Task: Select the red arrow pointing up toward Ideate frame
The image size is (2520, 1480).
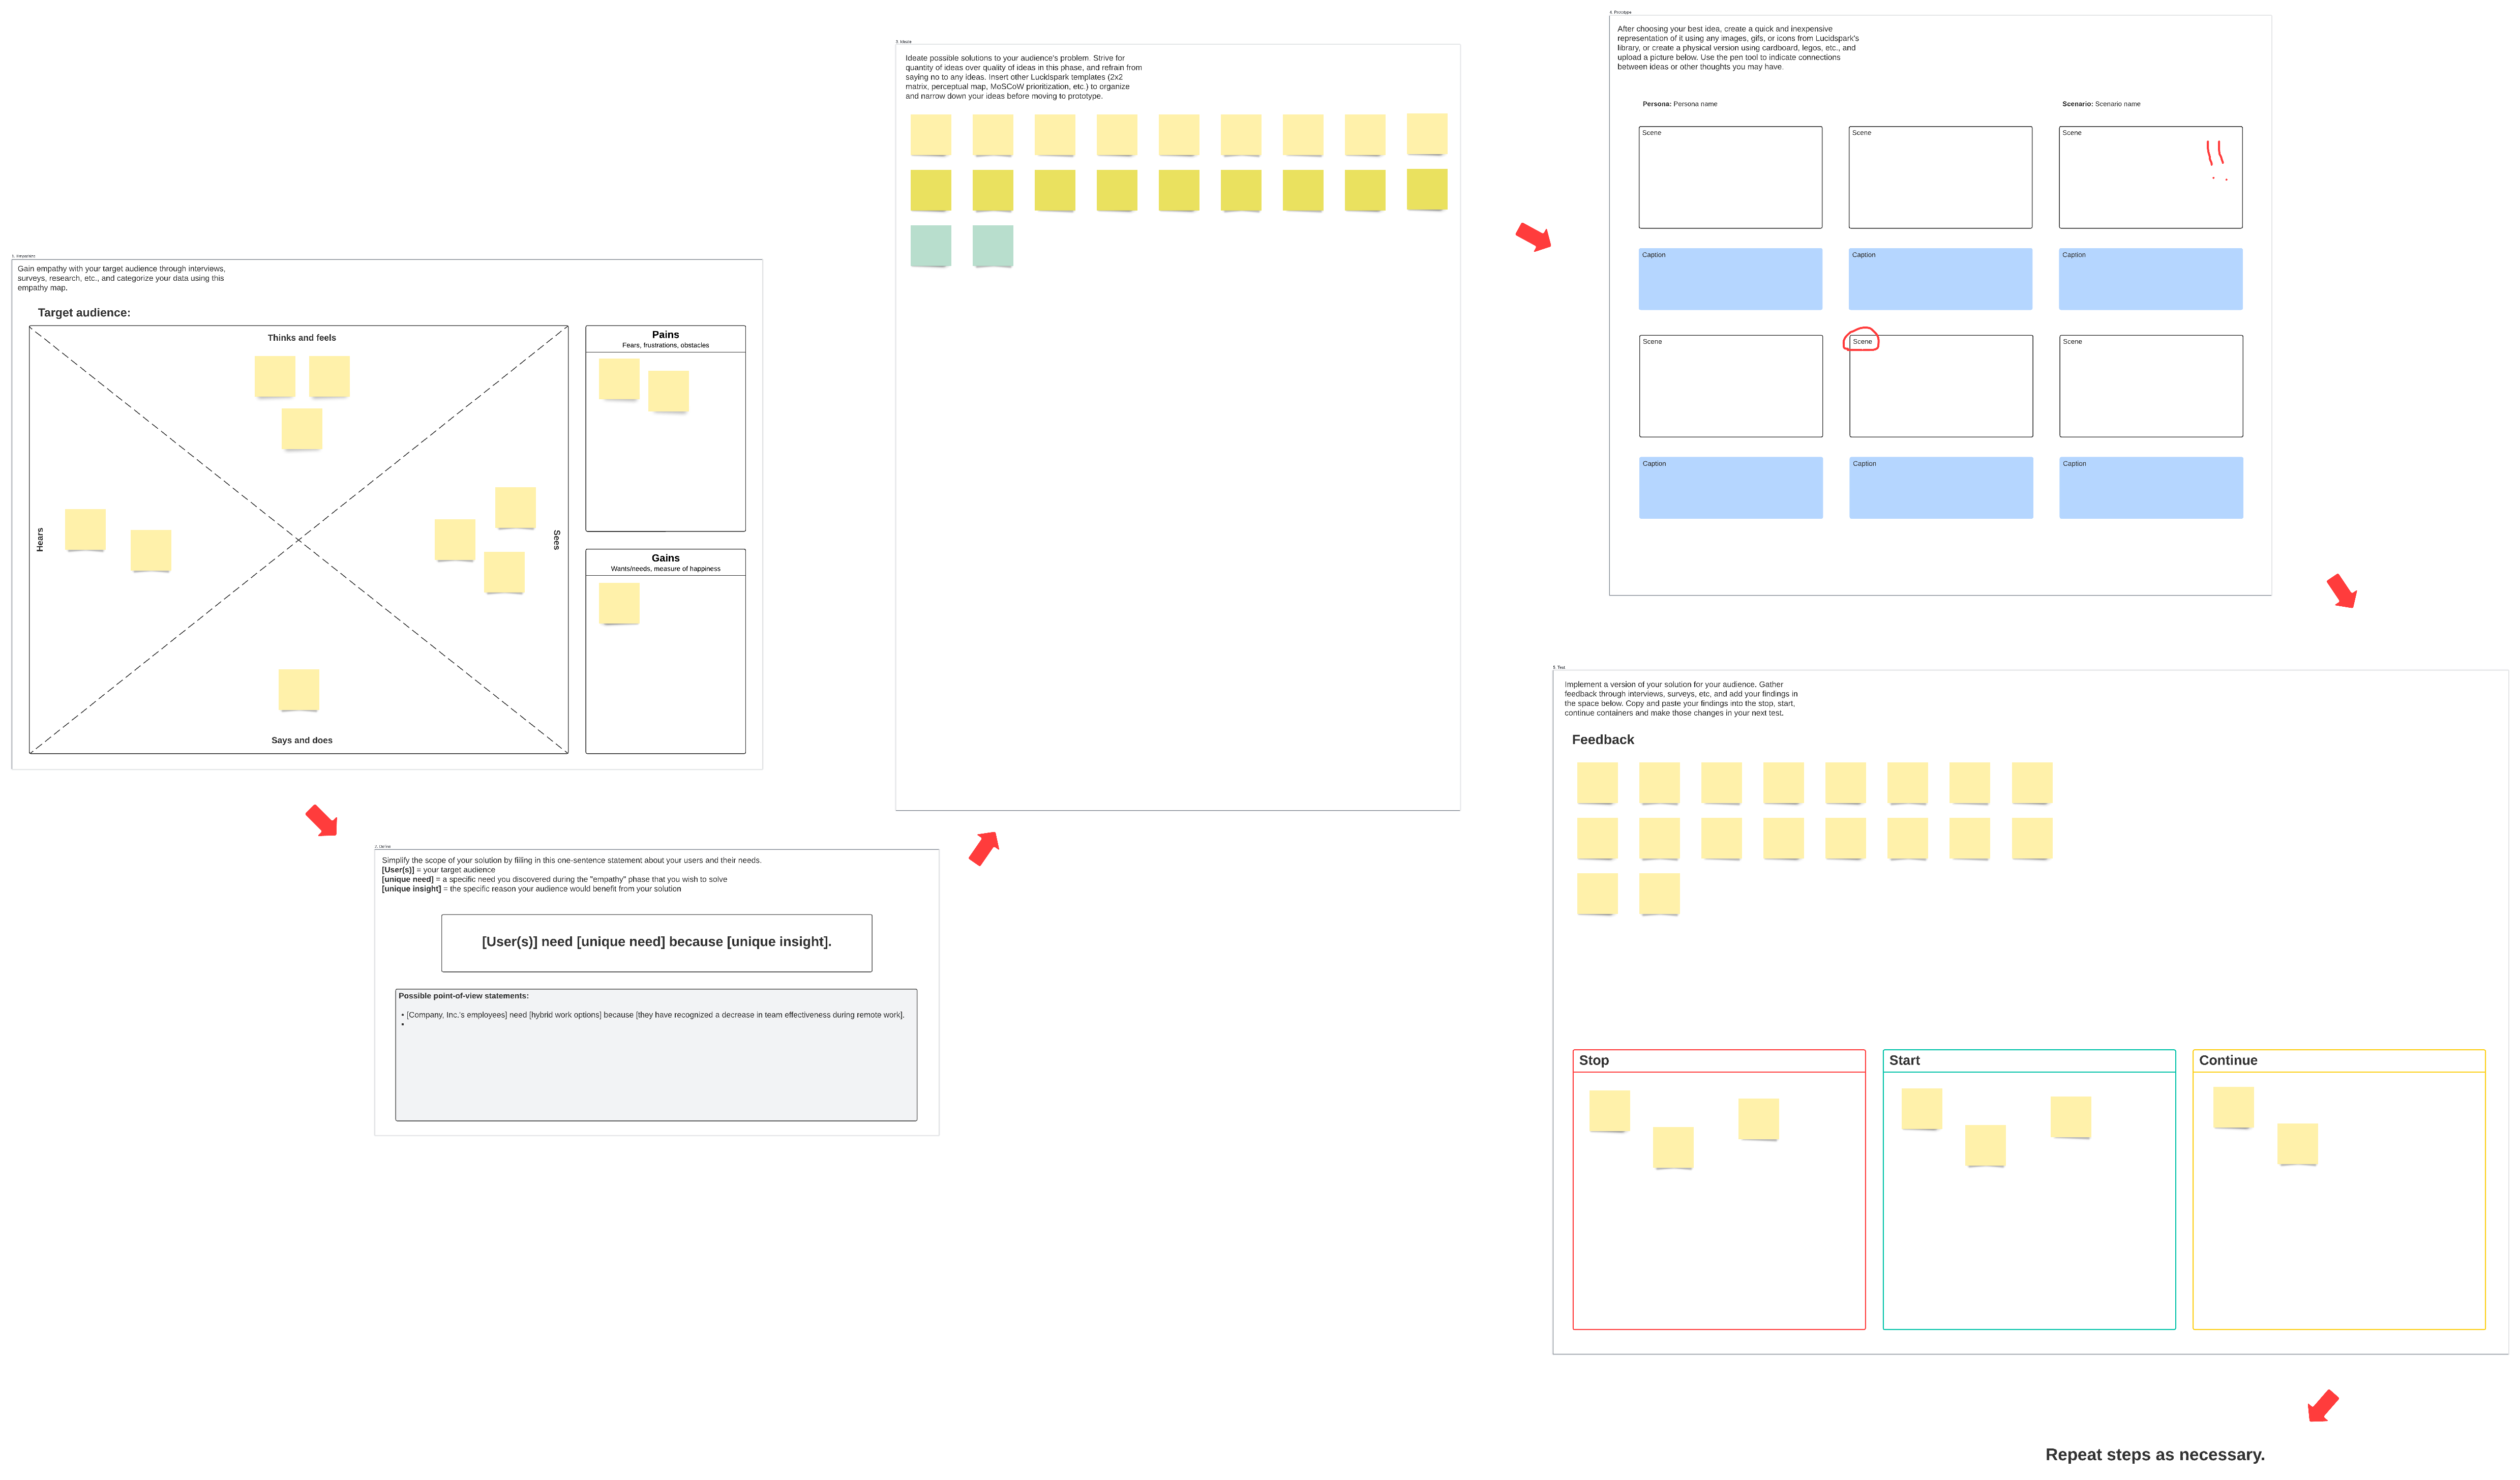Action: tap(984, 848)
